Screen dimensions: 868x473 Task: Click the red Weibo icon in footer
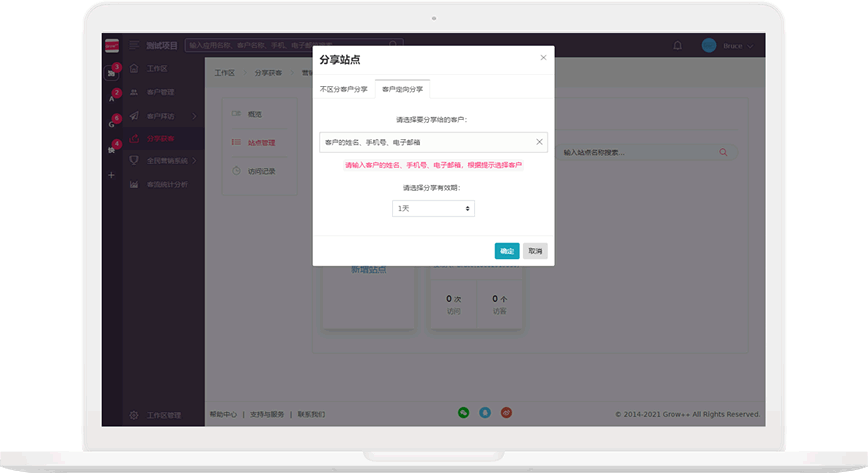[x=507, y=412]
